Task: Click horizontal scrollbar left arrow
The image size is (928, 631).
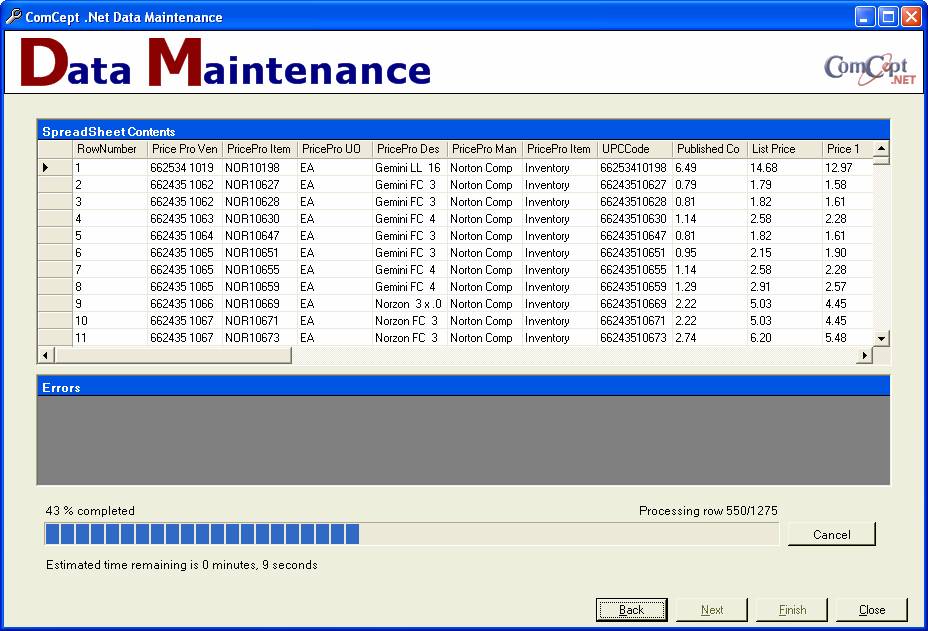Action: point(45,355)
